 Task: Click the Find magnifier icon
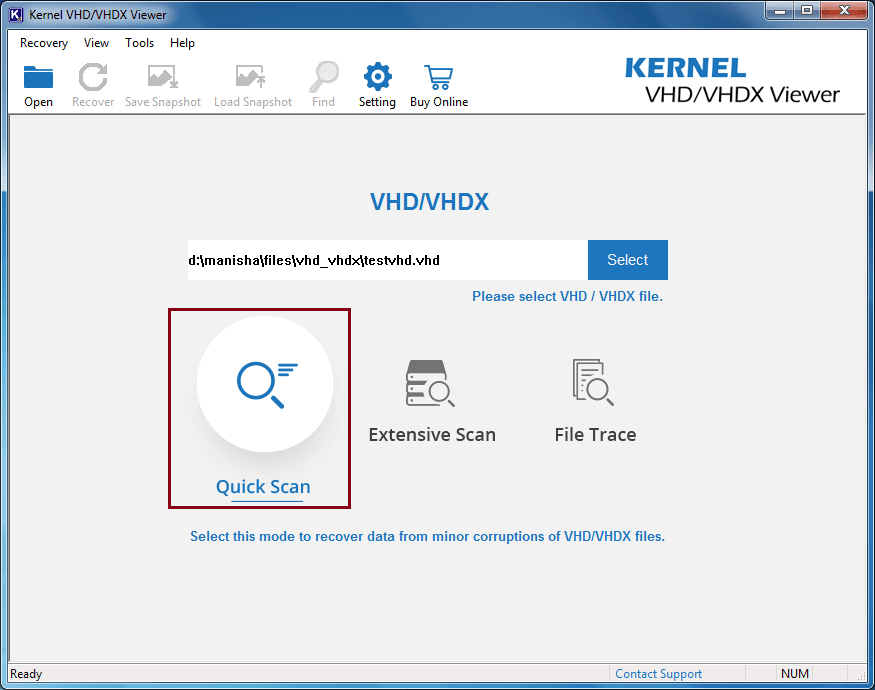[x=324, y=77]
